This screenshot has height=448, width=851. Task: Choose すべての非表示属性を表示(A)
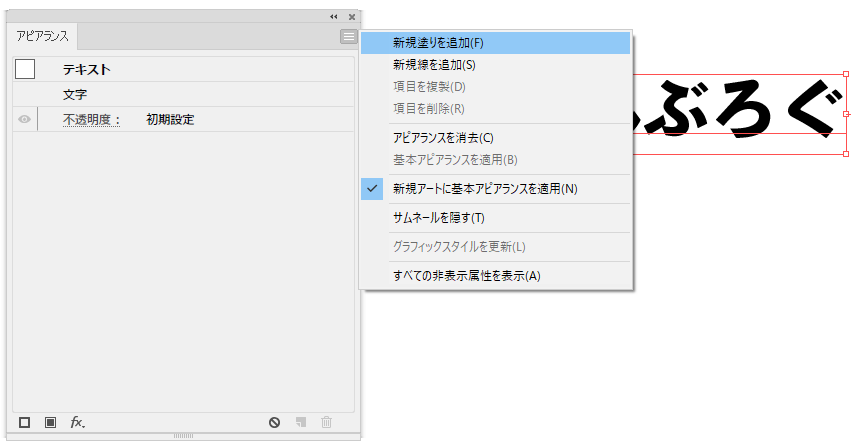coord(496,276)
